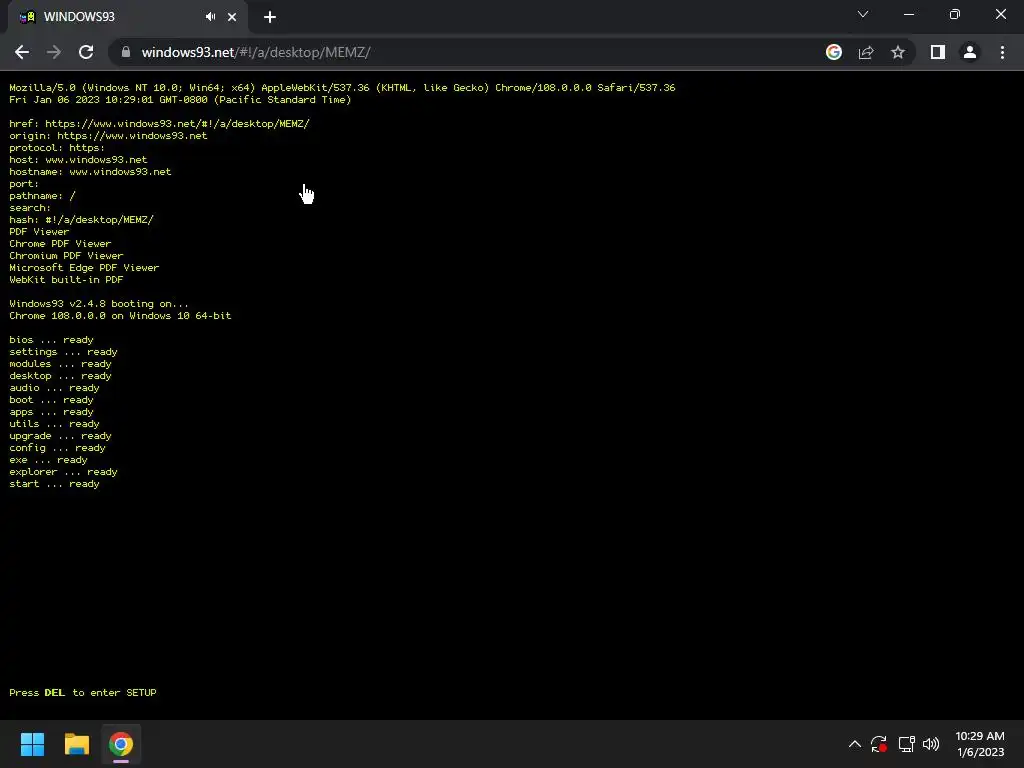This screenshot has width=1024, height=768.
Task: Click the 'explorer ... ready' line
Action: coord(63,472)
